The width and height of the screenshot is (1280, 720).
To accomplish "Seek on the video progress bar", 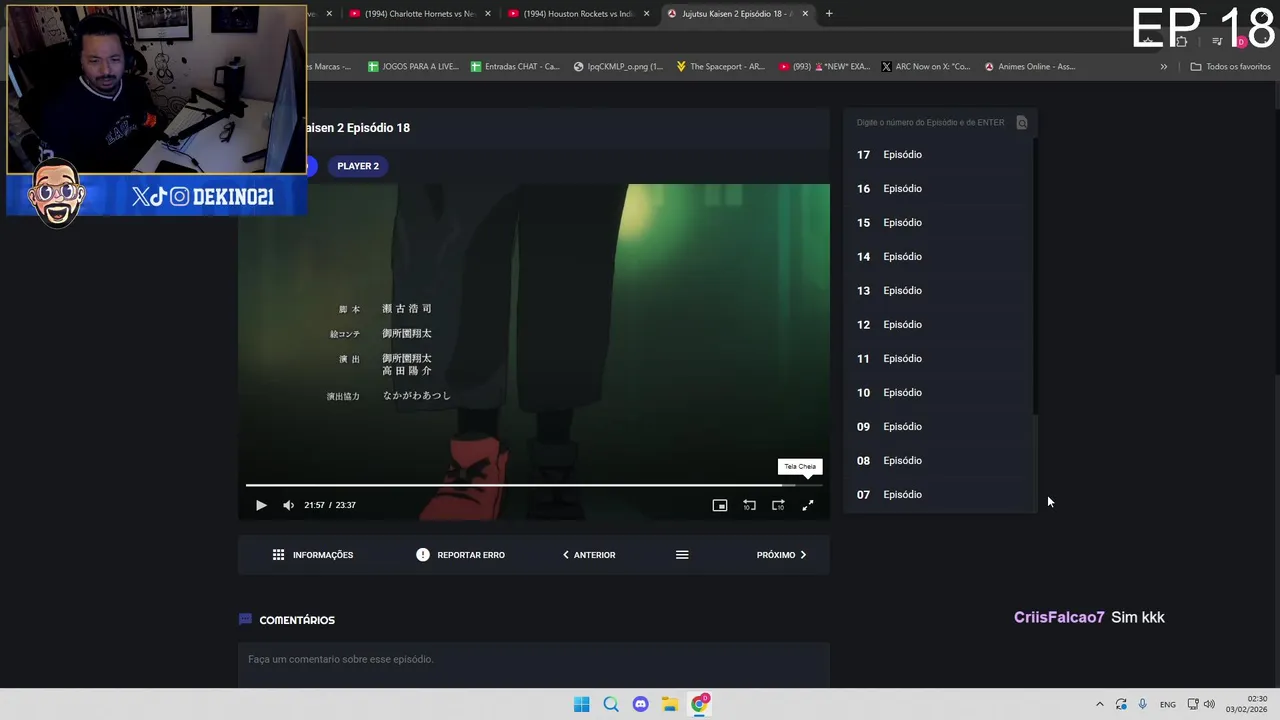I will tap(534, 485).
